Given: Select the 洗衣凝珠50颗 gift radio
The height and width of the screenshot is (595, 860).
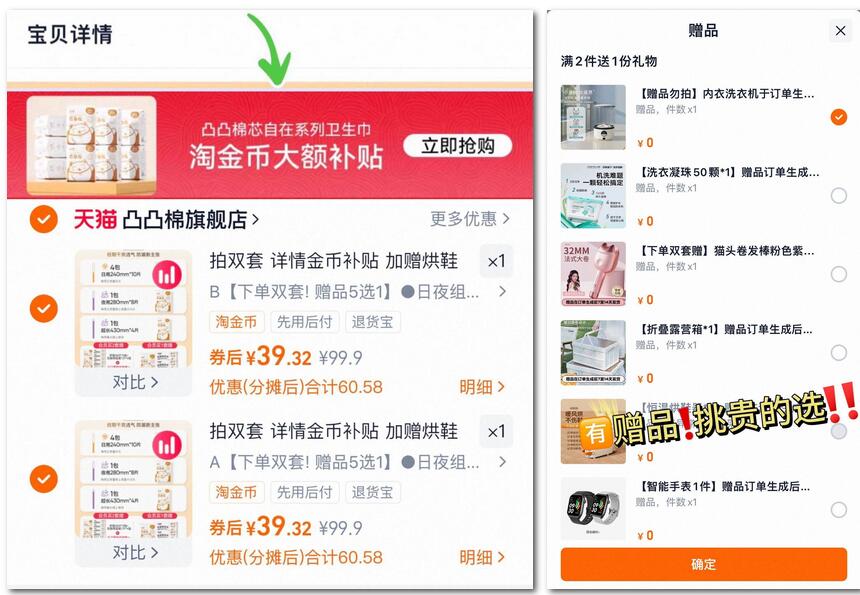Looking at the screenshot, I should click(838, 195).
